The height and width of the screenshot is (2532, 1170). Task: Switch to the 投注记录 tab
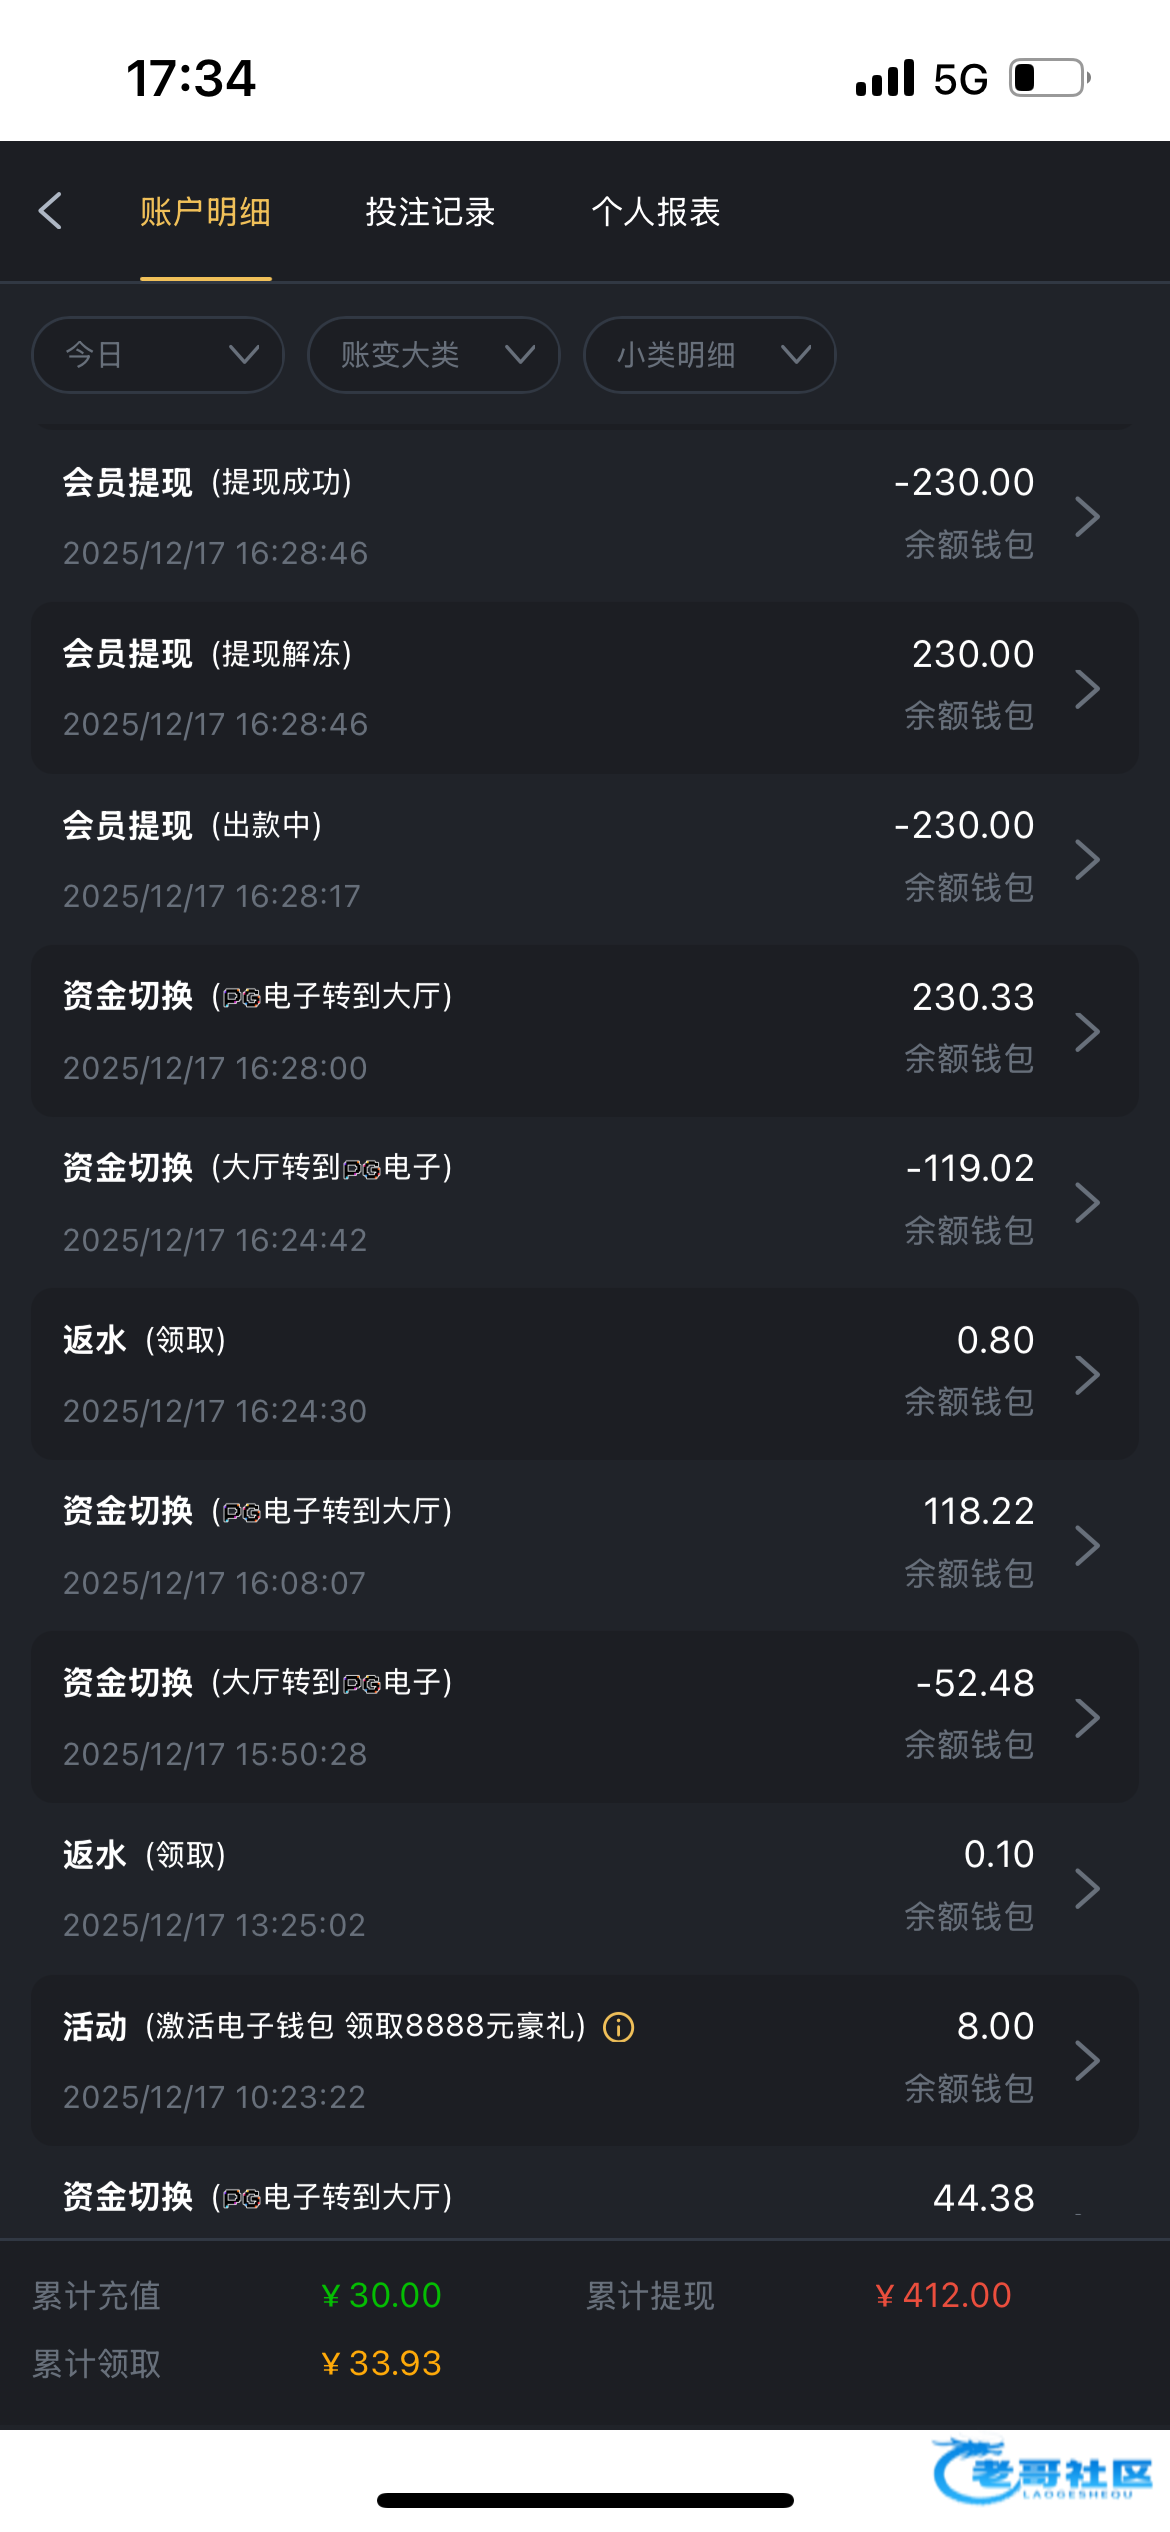click(x=430, y=212)
